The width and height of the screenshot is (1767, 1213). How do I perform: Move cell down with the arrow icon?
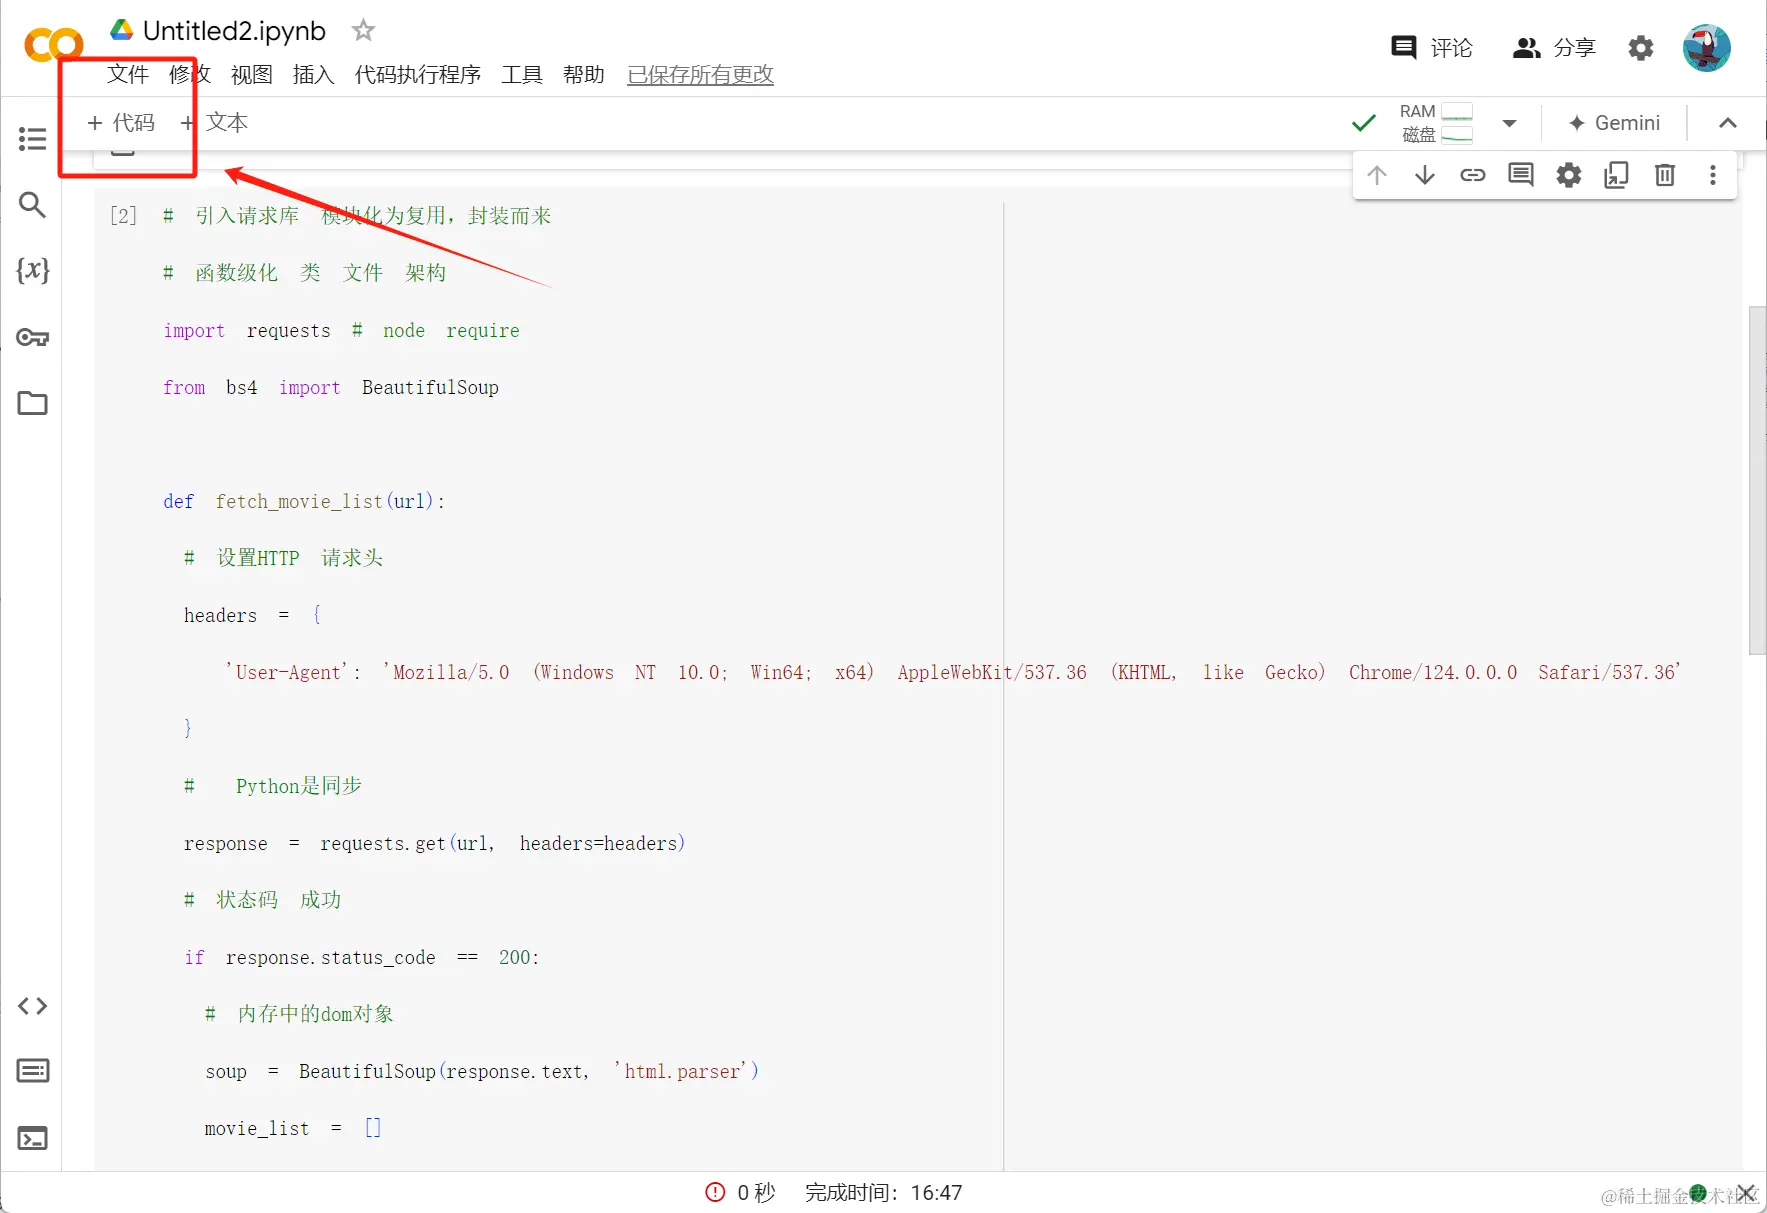point(1425,175)
